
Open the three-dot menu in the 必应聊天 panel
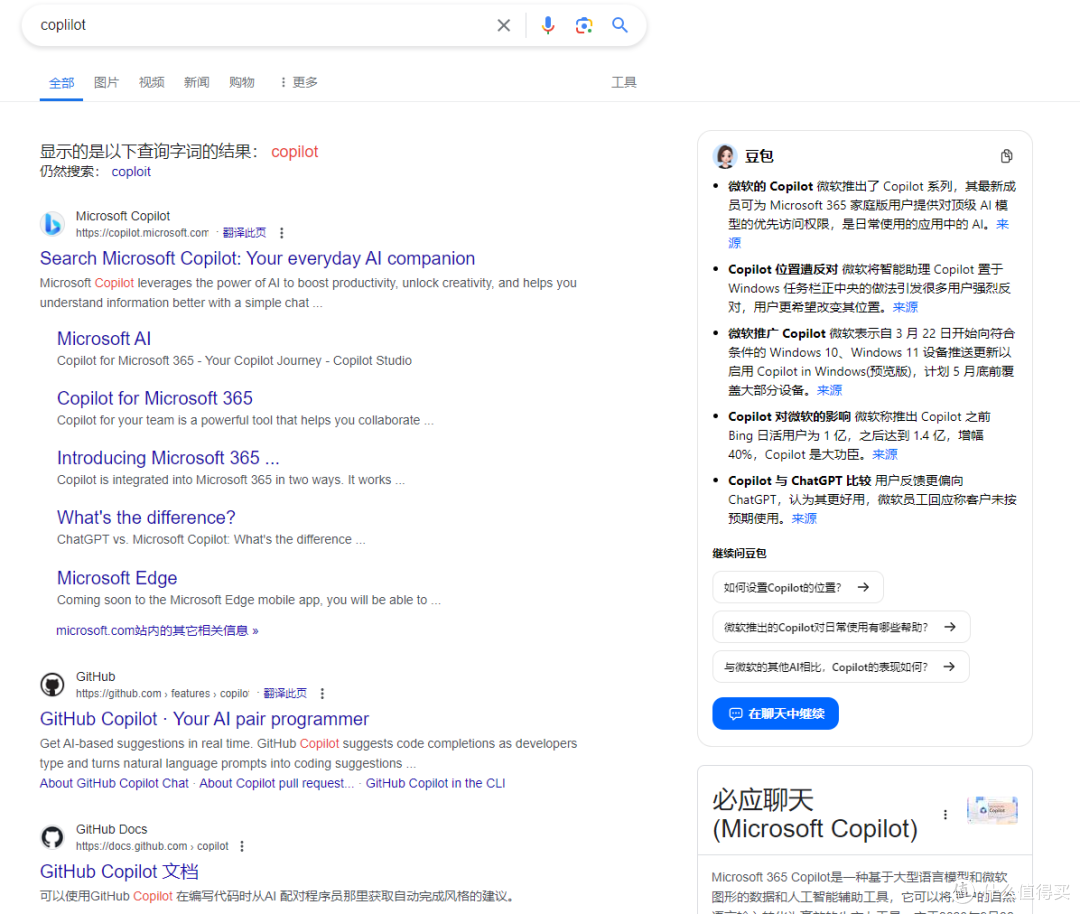click(x=945, y=815)
